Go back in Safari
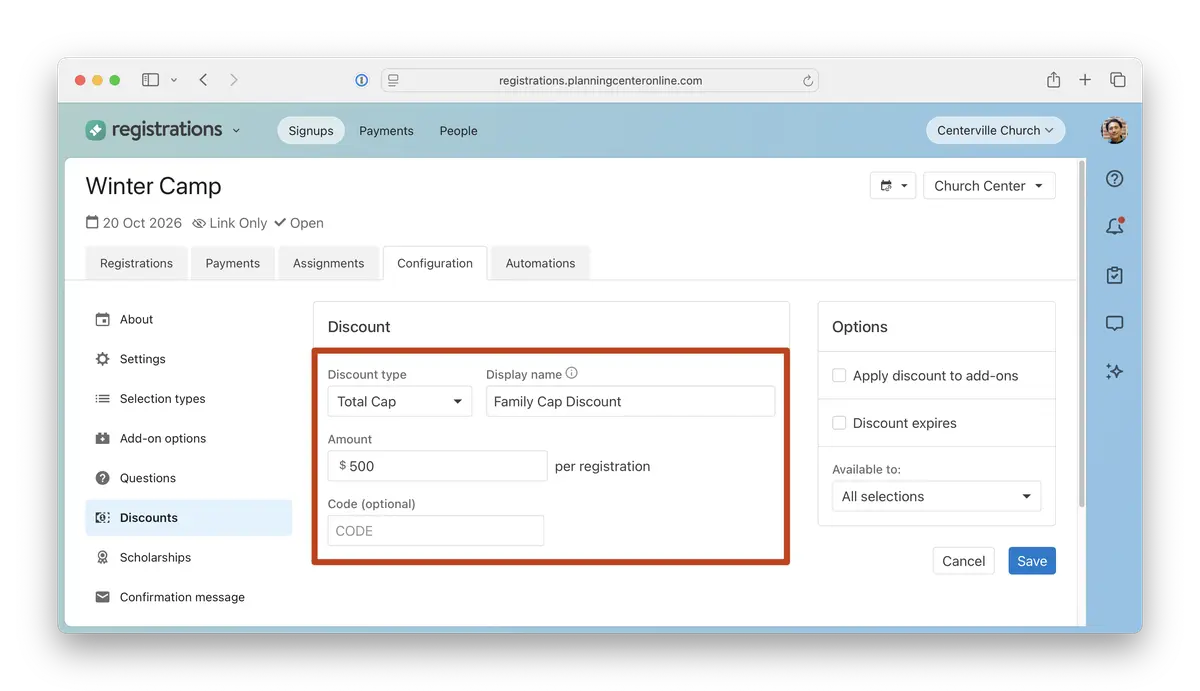The height and width of the screenshot is (691, 1200). pyautogui.click(x=203, y=80)
